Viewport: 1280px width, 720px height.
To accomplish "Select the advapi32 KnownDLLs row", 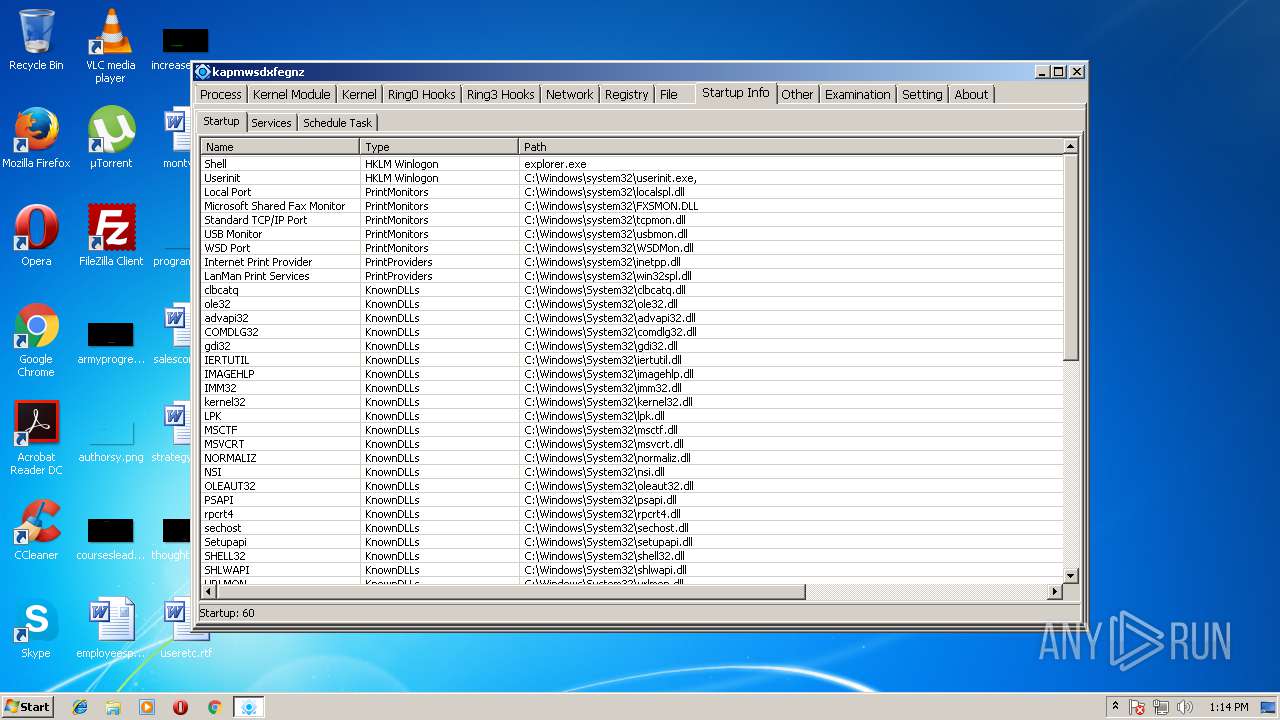I will (631, 318).
